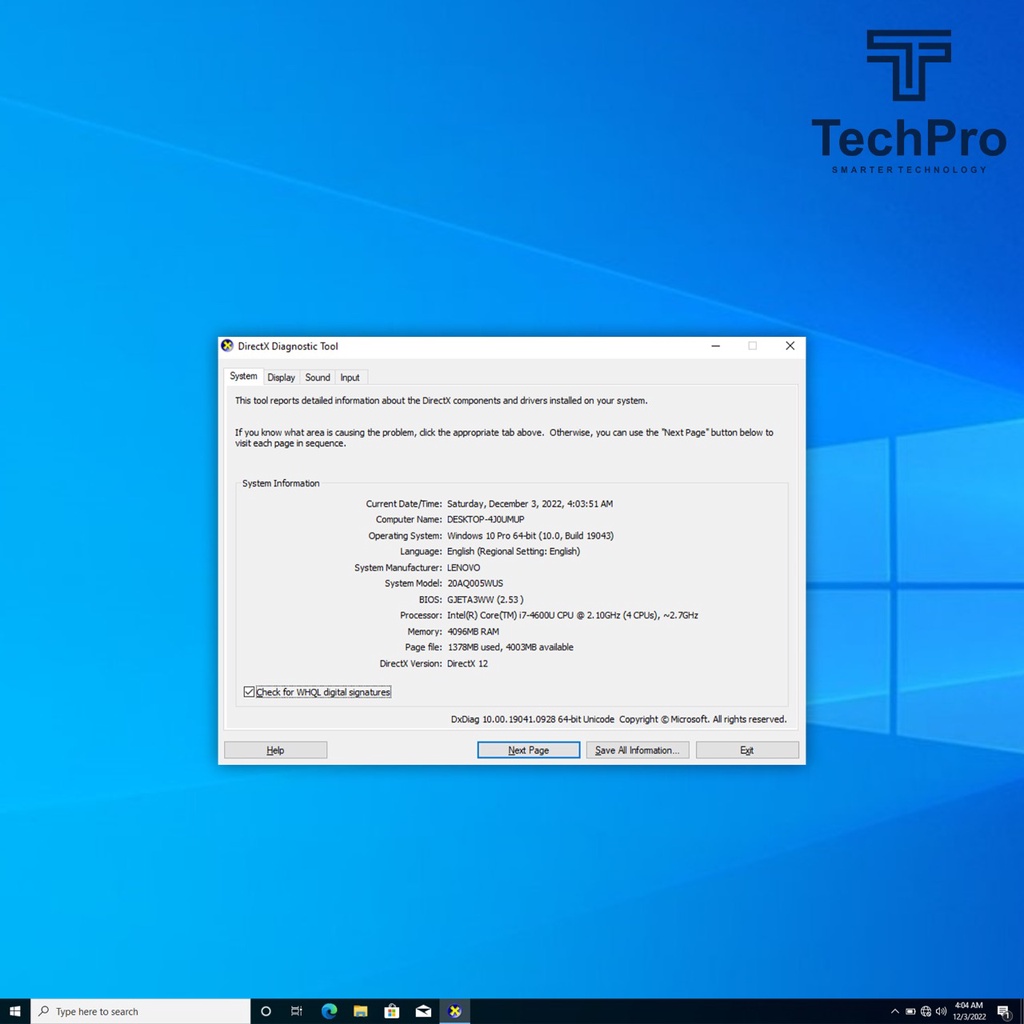1024x1024 pixels.
Task: Open the Input tab
Action: [350, 377]
